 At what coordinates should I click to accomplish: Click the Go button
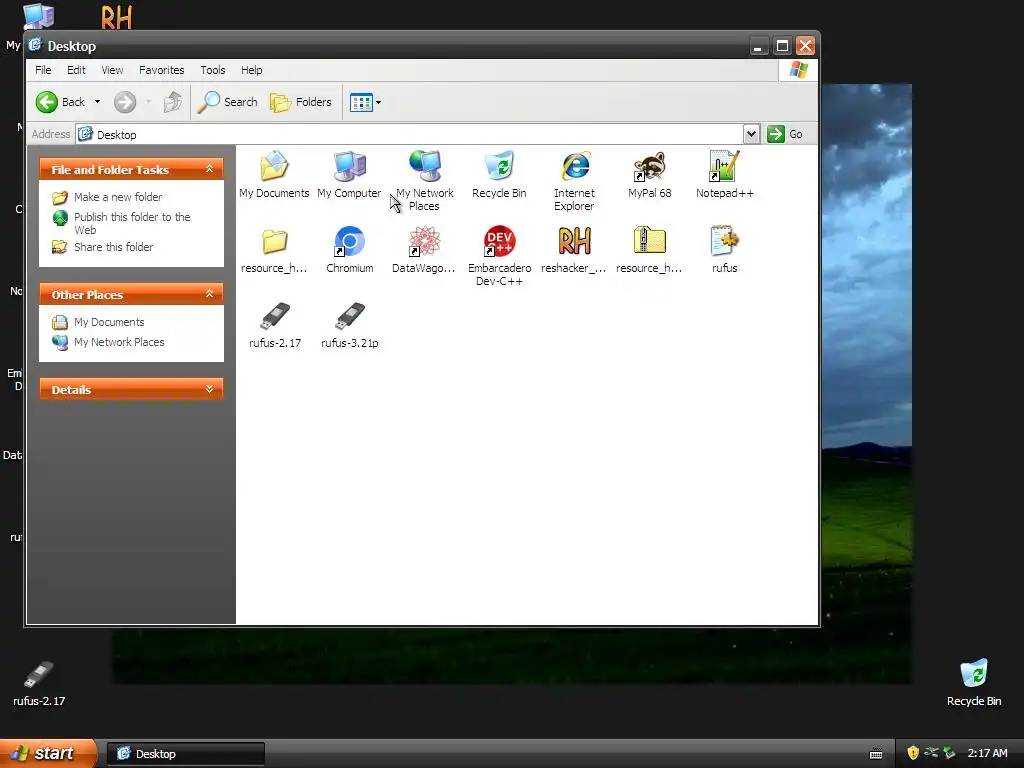(x=785, y=134)
